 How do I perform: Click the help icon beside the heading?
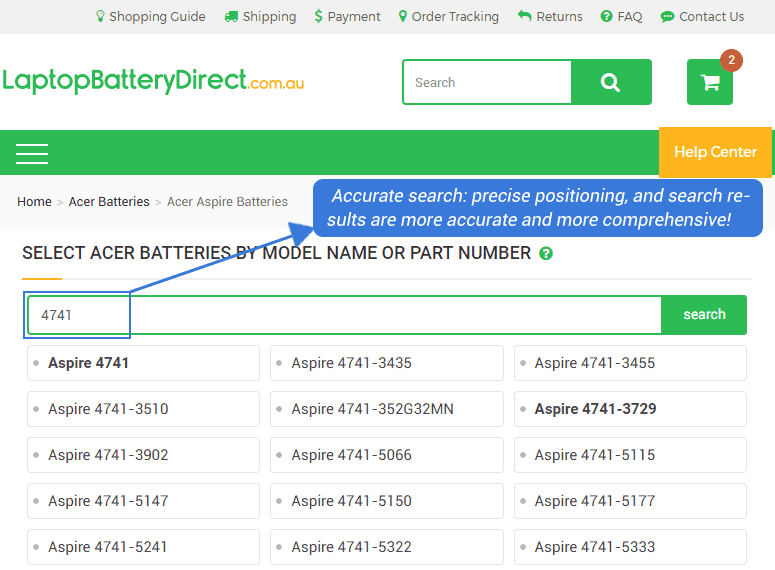click(546, 254)
